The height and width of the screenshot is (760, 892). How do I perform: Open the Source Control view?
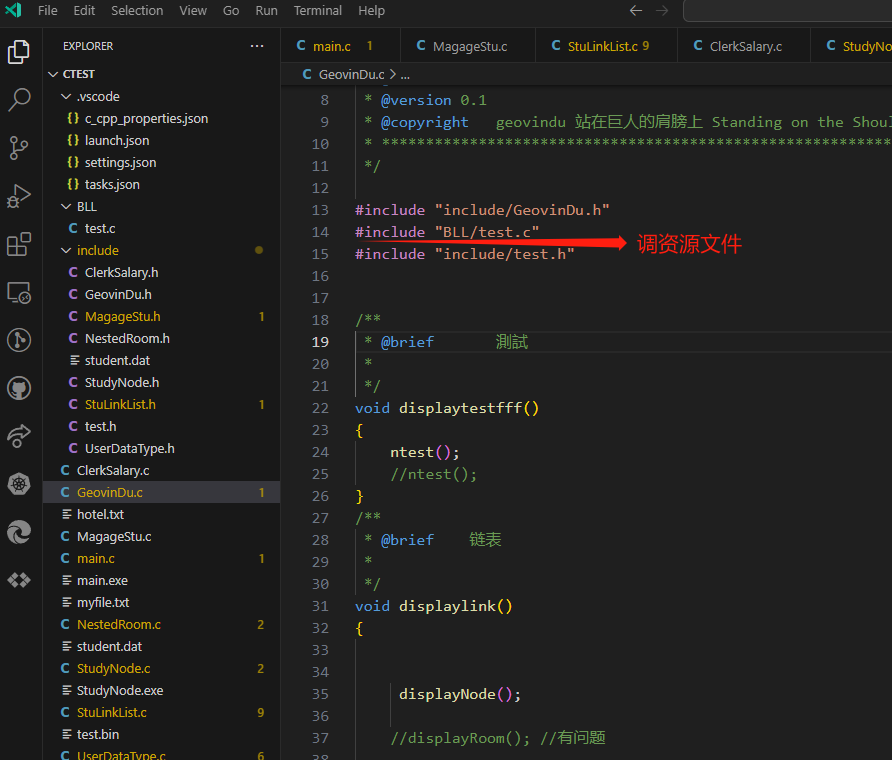(19, 148)
